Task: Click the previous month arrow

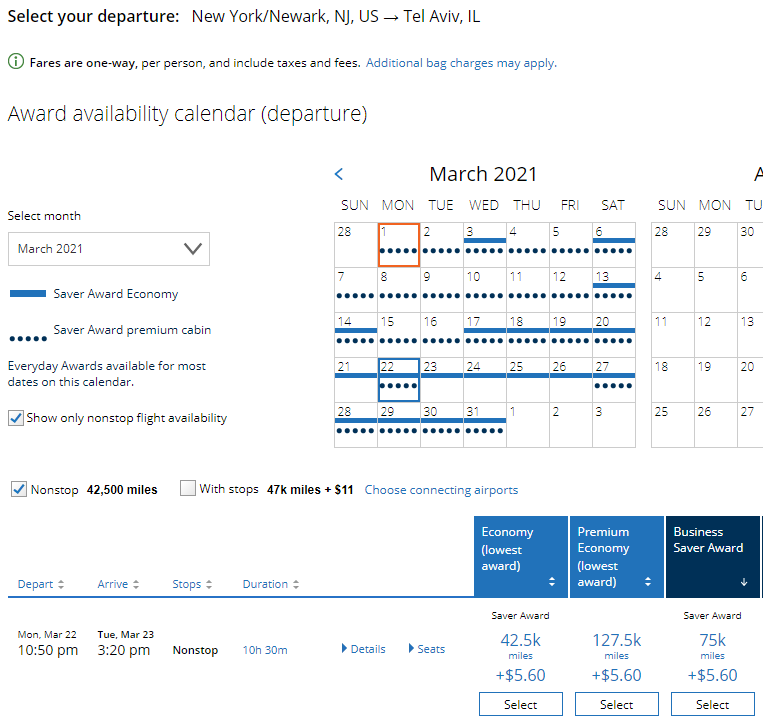Action: (x=339, y=174)
